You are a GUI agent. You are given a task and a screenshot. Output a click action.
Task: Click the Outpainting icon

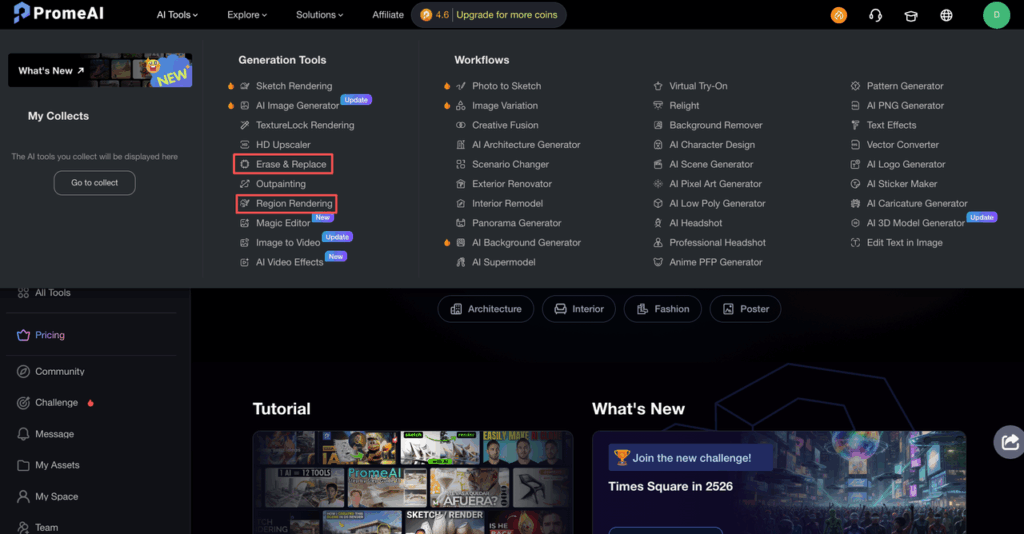245,183
